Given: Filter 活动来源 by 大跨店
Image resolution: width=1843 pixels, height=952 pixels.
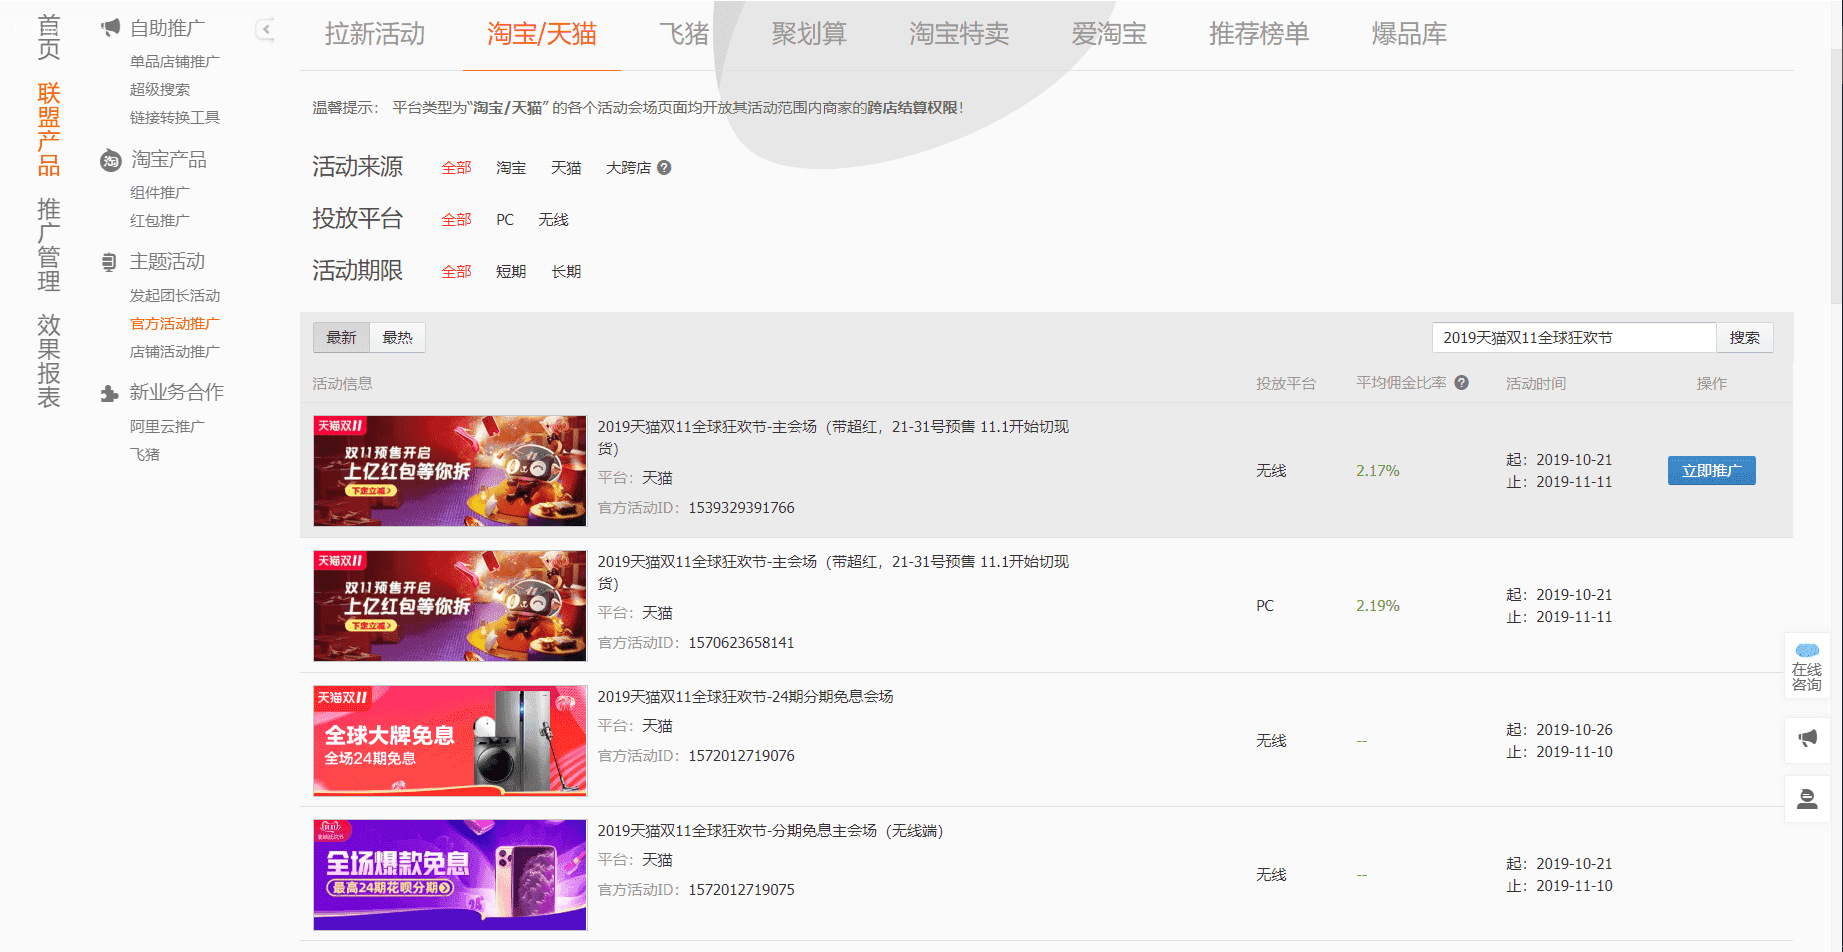Looking at the screenshot, I should coord(628,168).
